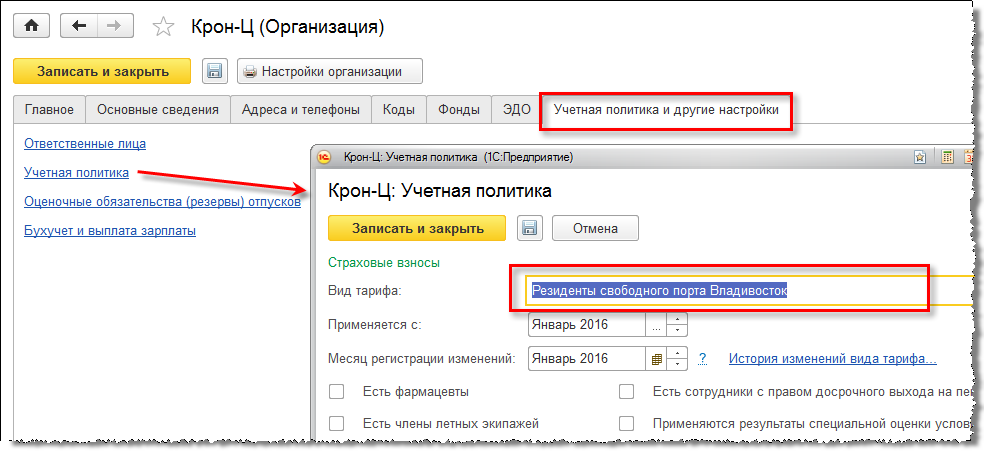Select Учетная политика и другие настройки tab
The width and height of the screenshot is (984, 451).
[666, 110]
